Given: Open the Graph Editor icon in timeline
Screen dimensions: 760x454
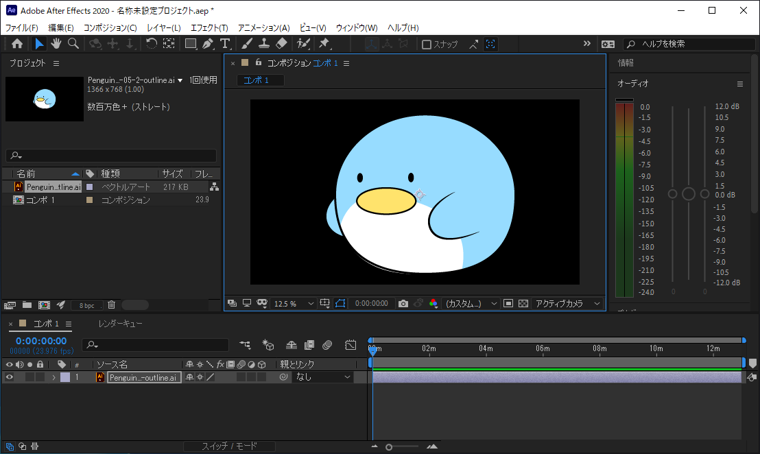Looking at the screenshot, I should [x=350, y=345].
